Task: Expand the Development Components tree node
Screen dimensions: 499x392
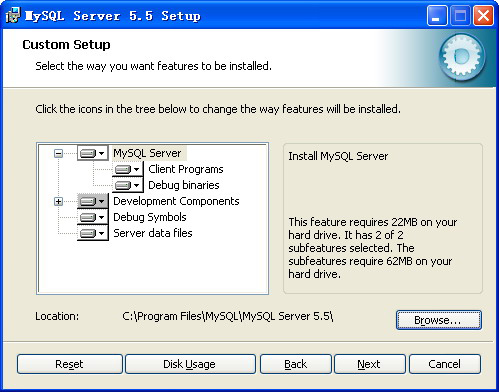Action: tap(58, 201)
